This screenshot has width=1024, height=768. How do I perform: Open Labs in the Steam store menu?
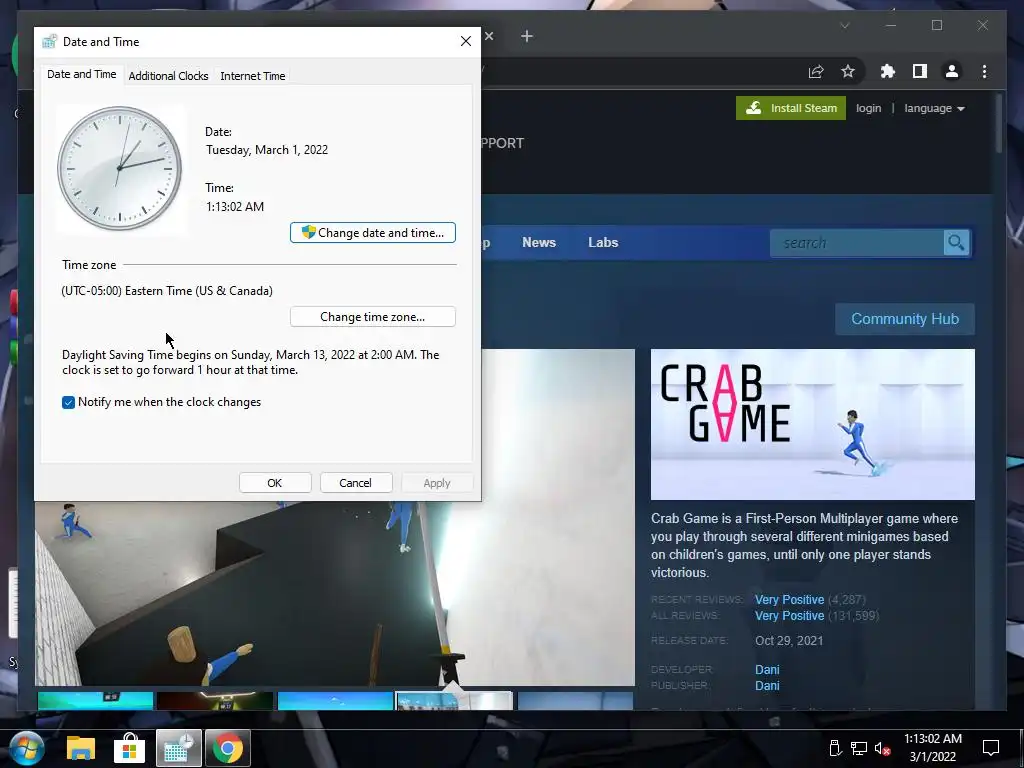point(603,242)
